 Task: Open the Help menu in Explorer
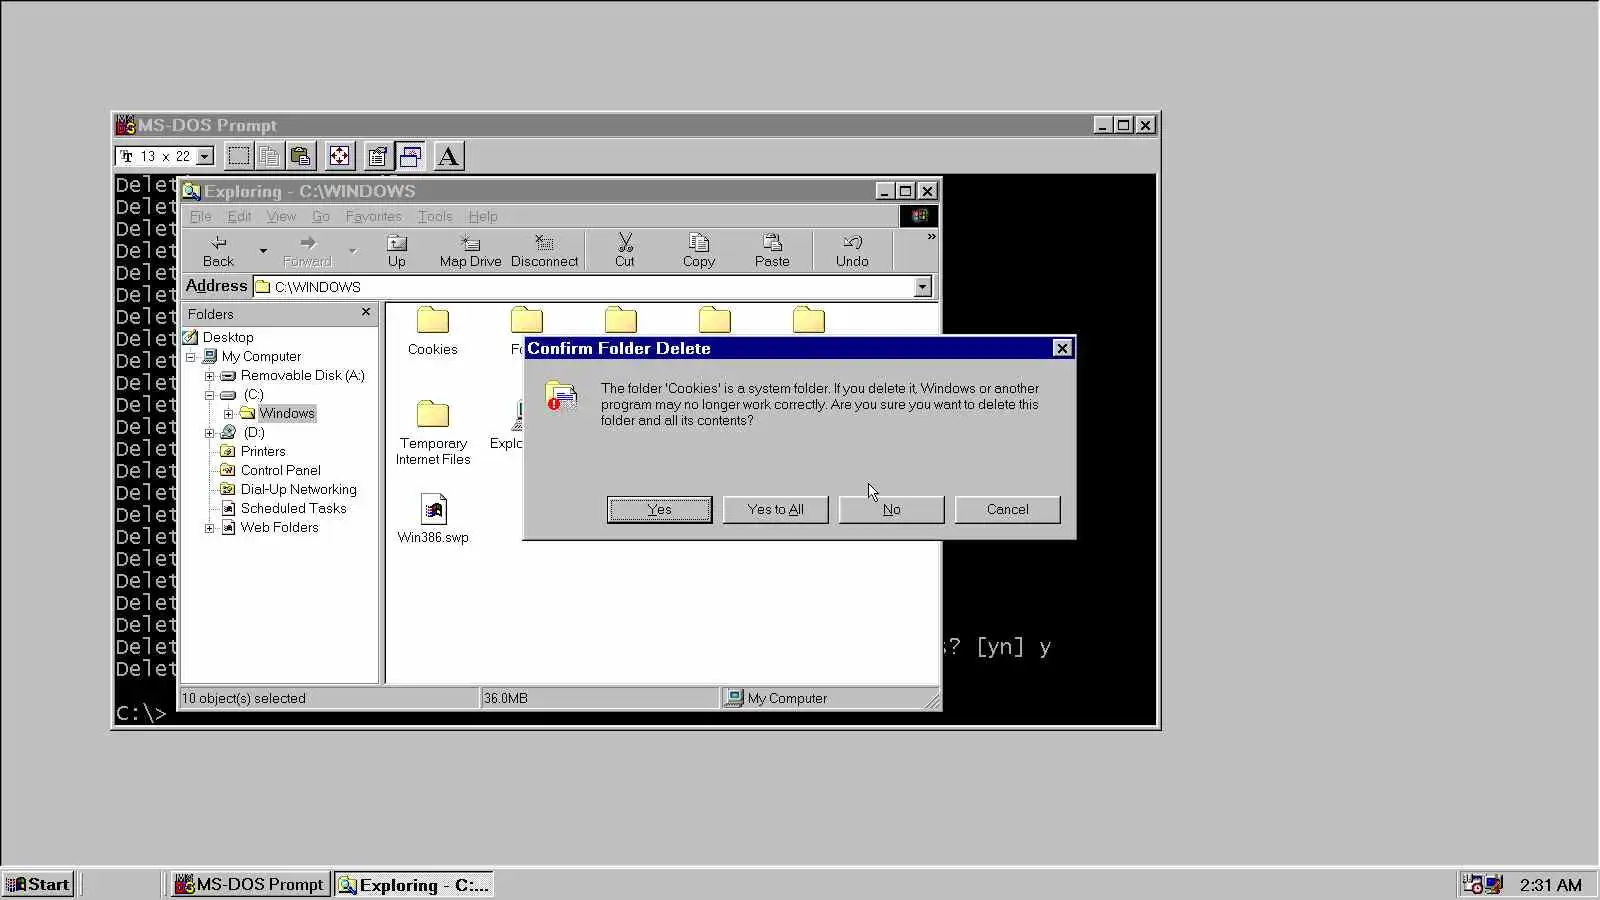(x=483, y=216)
